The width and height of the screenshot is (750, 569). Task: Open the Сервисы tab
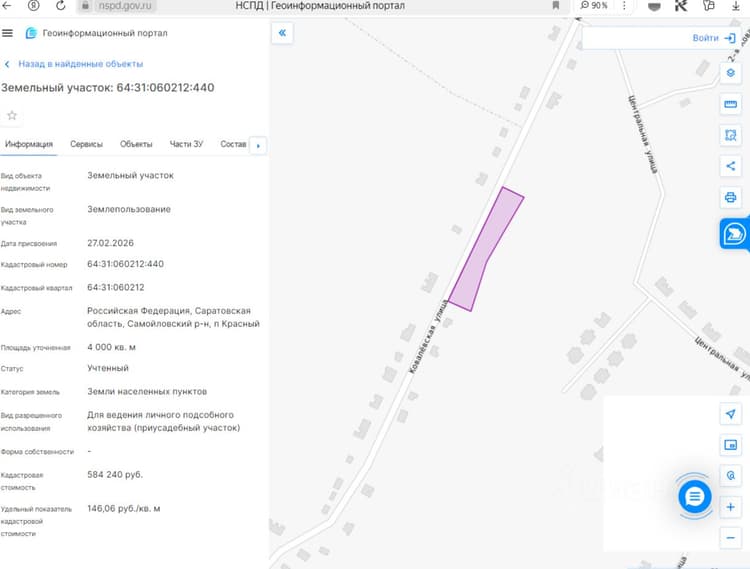[x=86, y=144]
